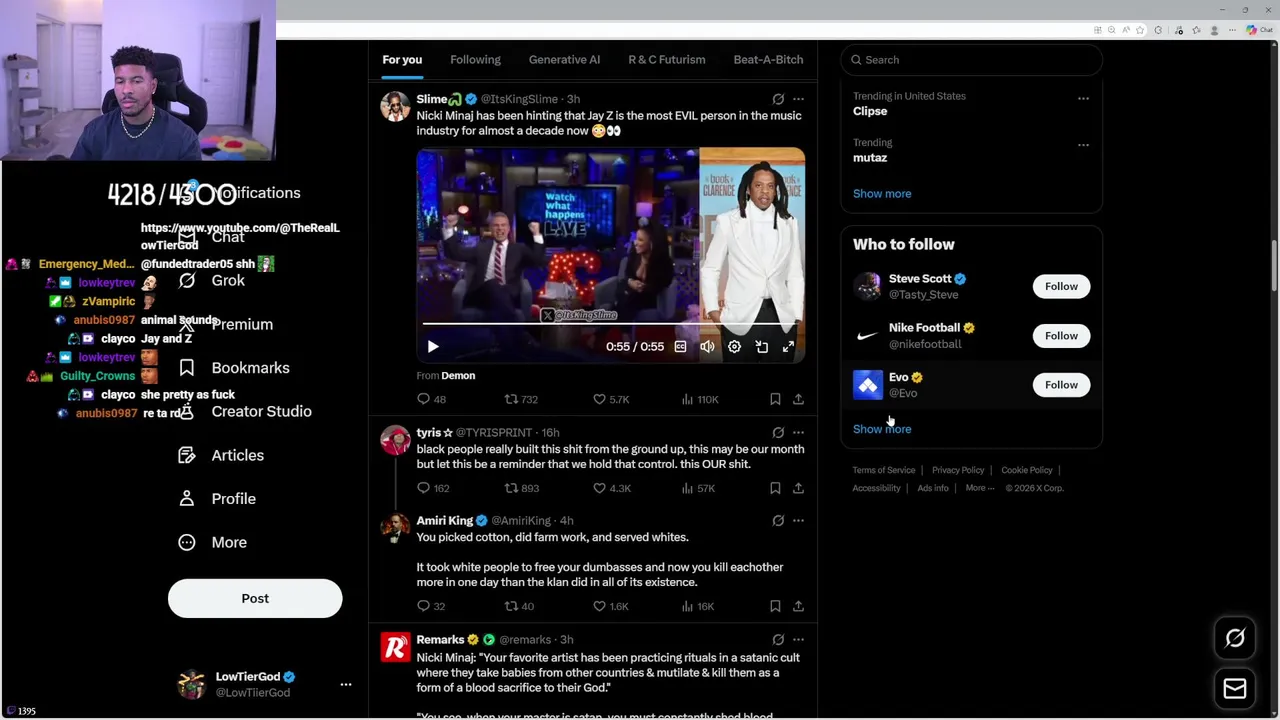Open video settings gear icon
The height and width of the screenshot is (720, 1280).
click(734, 346)
